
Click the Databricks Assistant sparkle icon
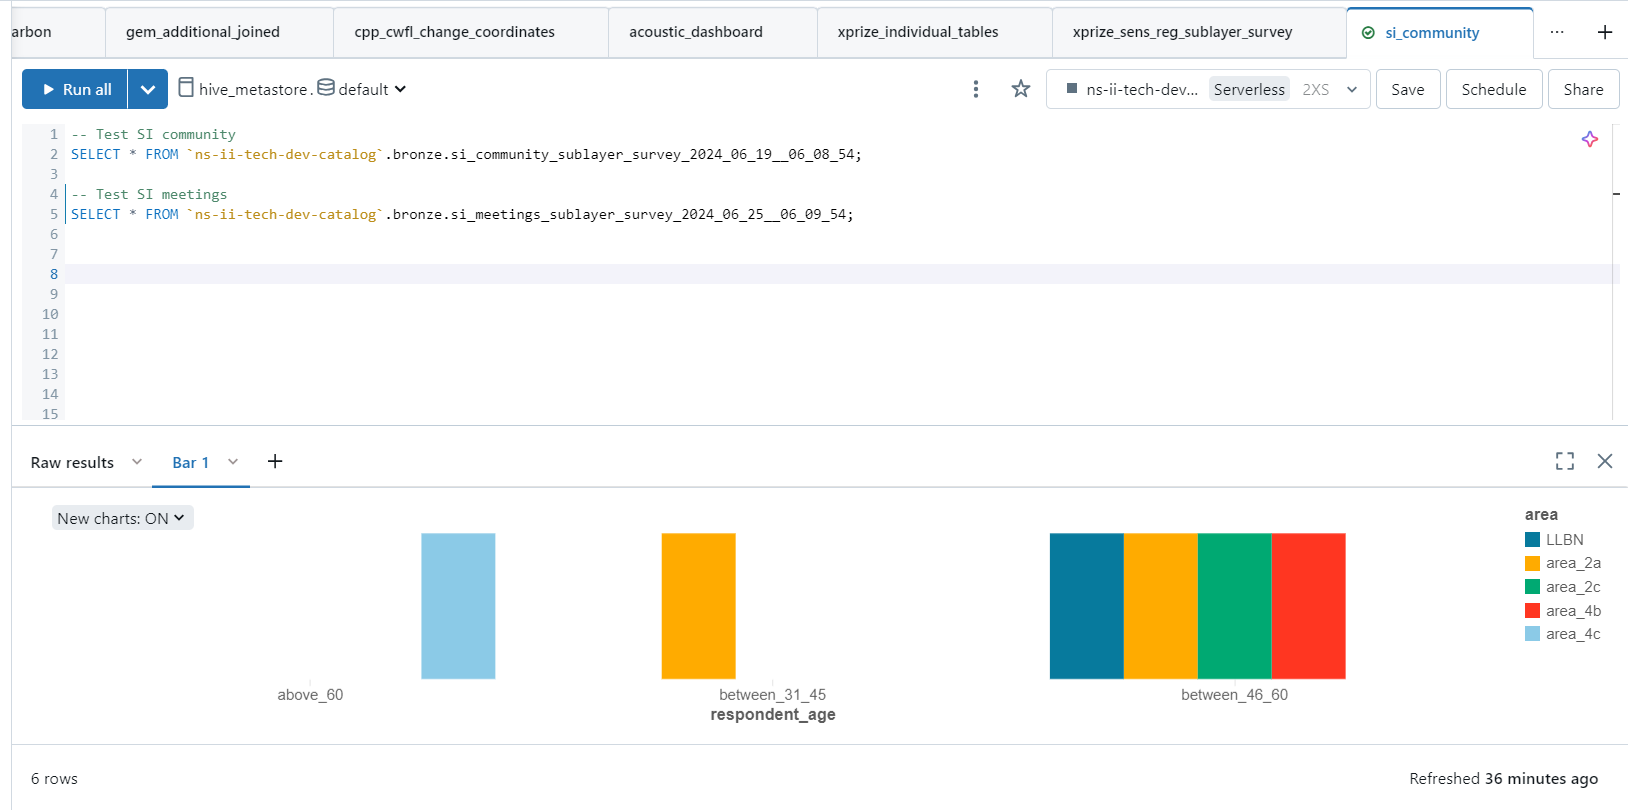click(1590, 139)
